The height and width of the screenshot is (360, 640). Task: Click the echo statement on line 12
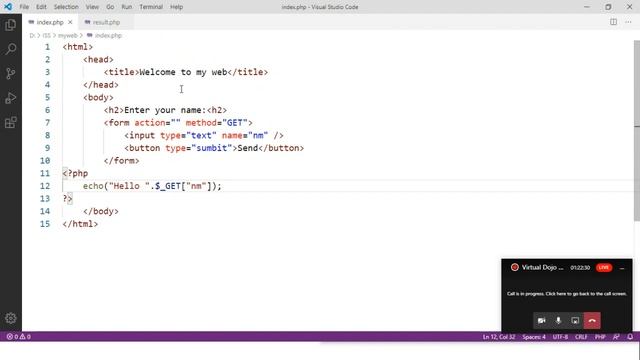tap(152, 186)
